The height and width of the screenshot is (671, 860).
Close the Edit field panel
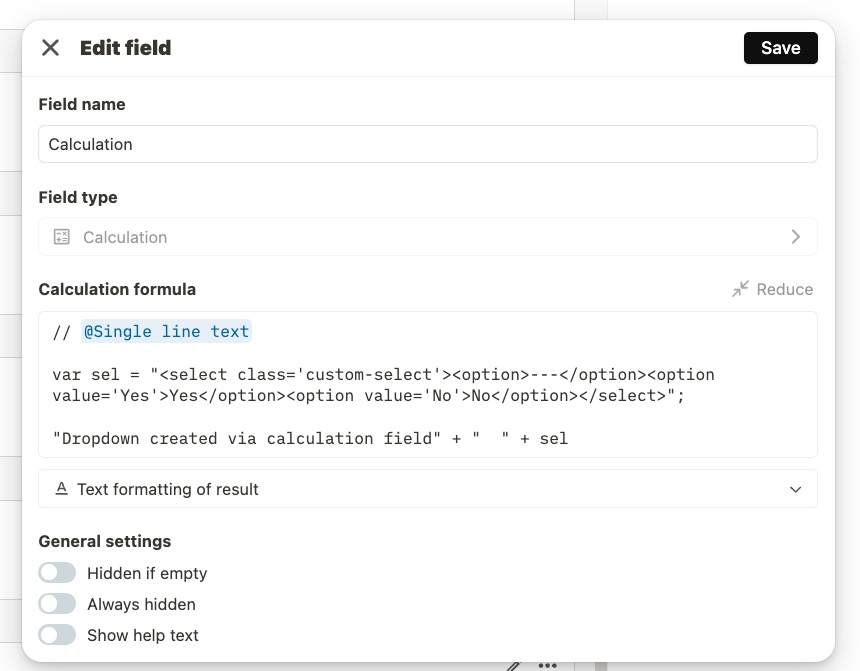pyautogui.click(x=50, y=48)
